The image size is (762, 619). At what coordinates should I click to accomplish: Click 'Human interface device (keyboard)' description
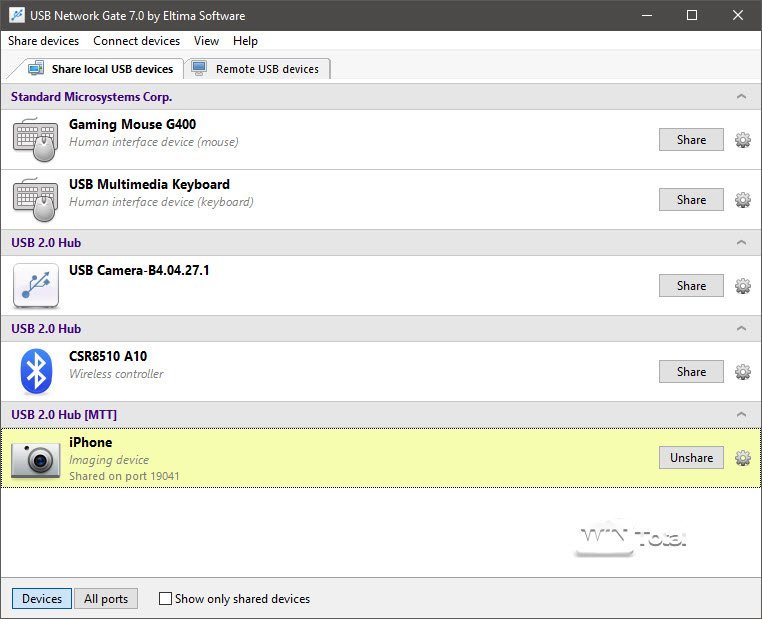pyautogui.click(x=161, y=202)
